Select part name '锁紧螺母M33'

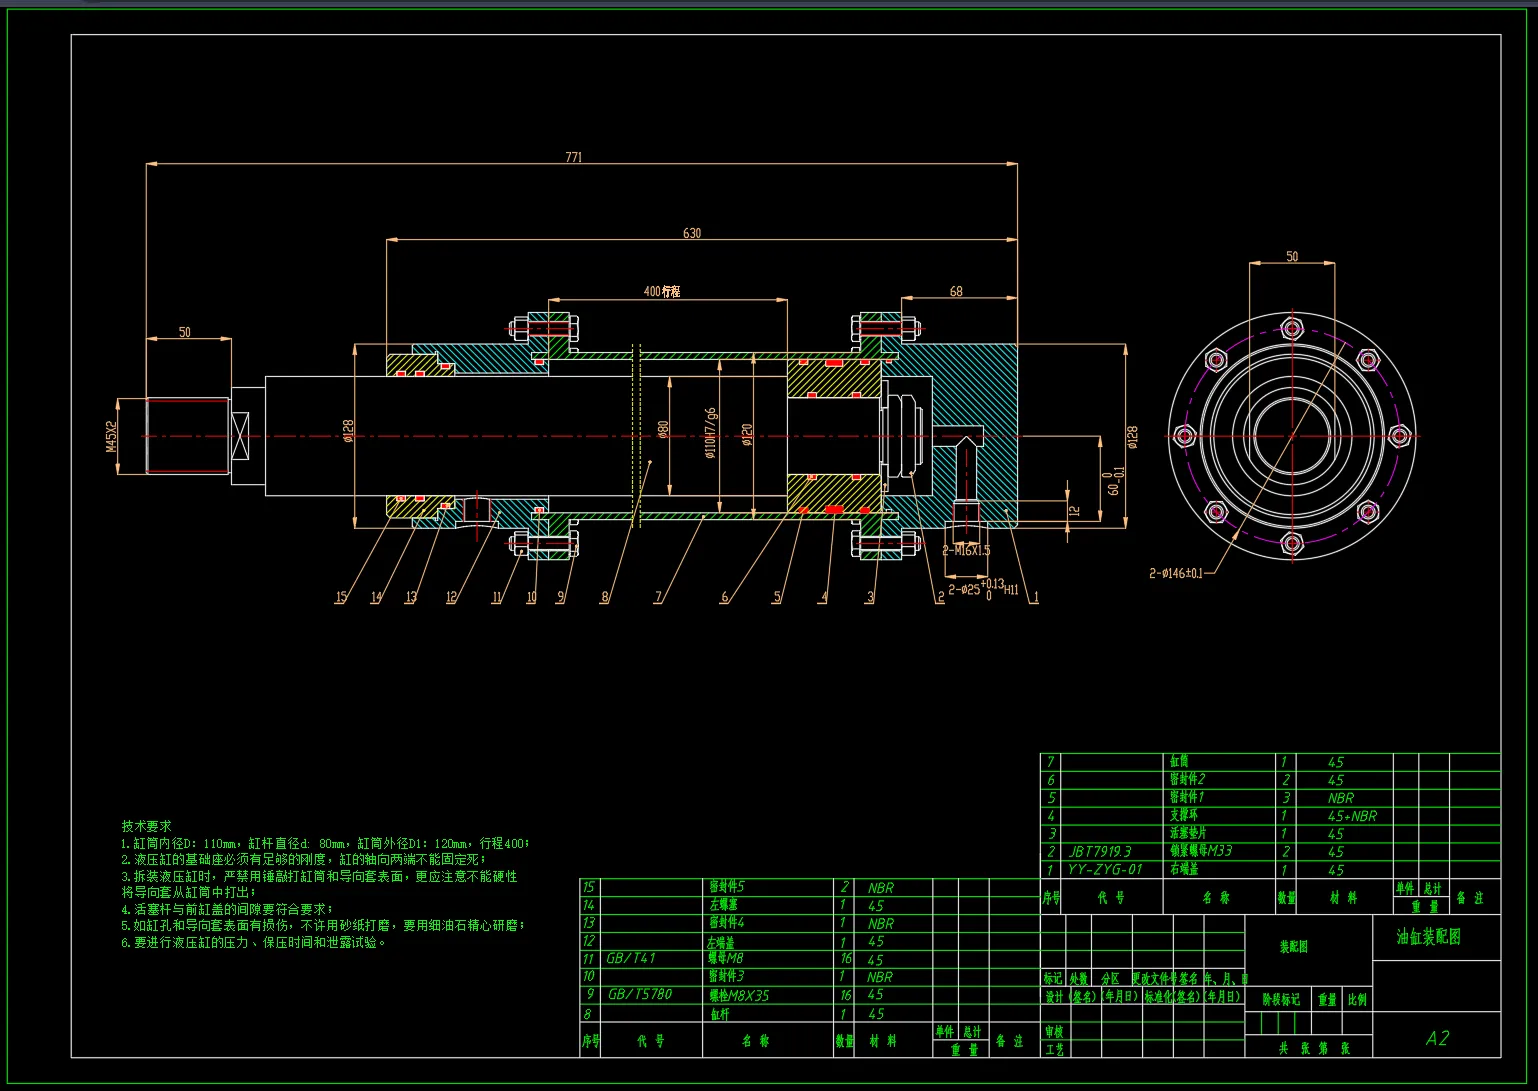pyautogui.click(x=1201, y=851)
